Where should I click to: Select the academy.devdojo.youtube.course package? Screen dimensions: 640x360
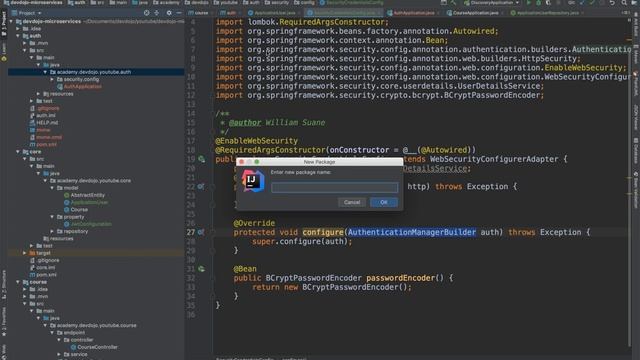tap(96, 325)
